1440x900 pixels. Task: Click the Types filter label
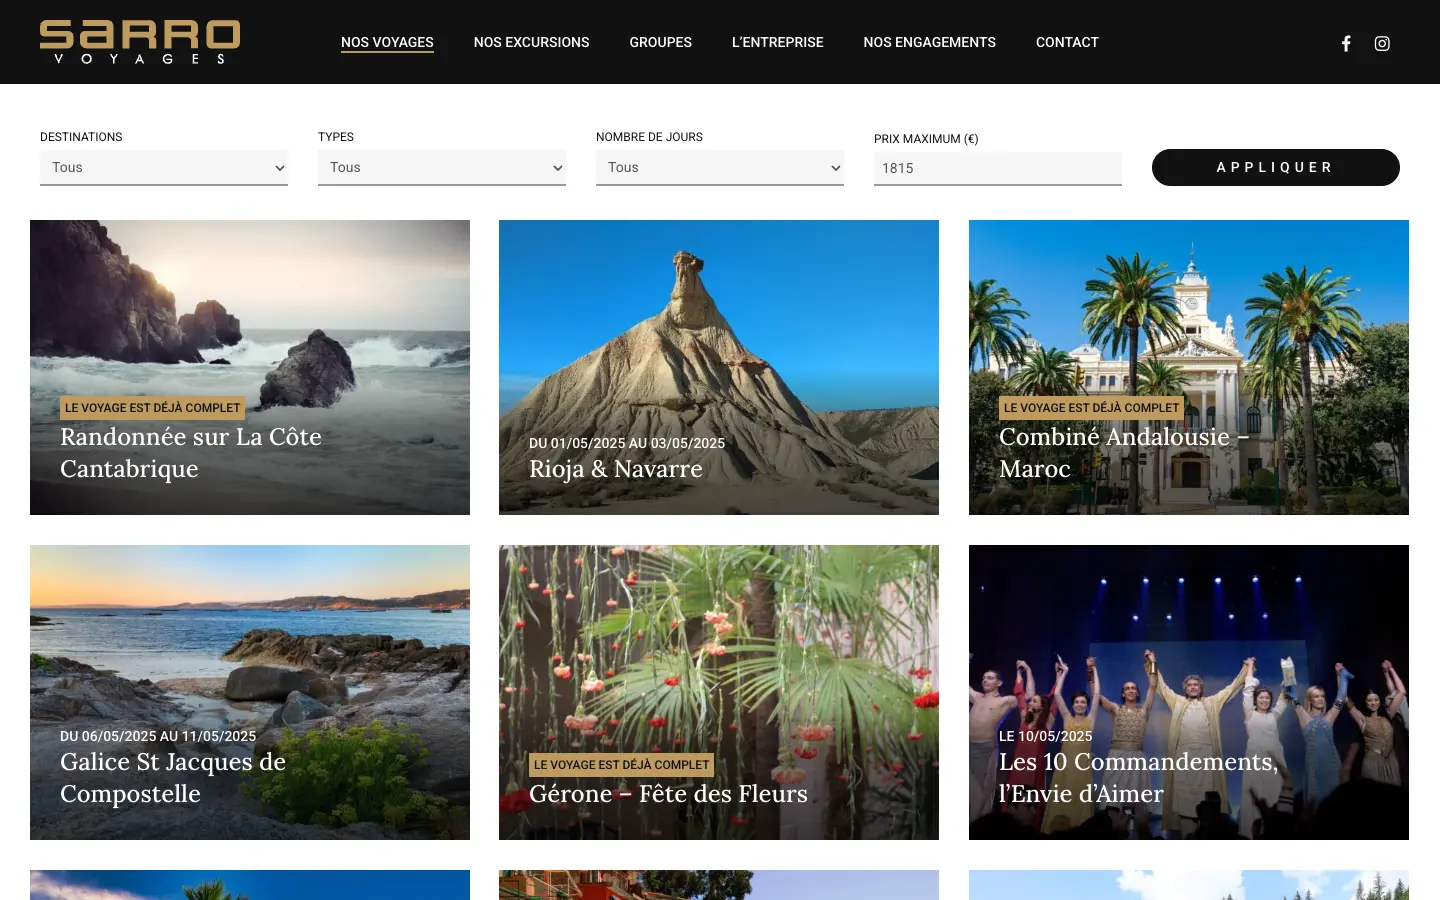click(336, 137)
